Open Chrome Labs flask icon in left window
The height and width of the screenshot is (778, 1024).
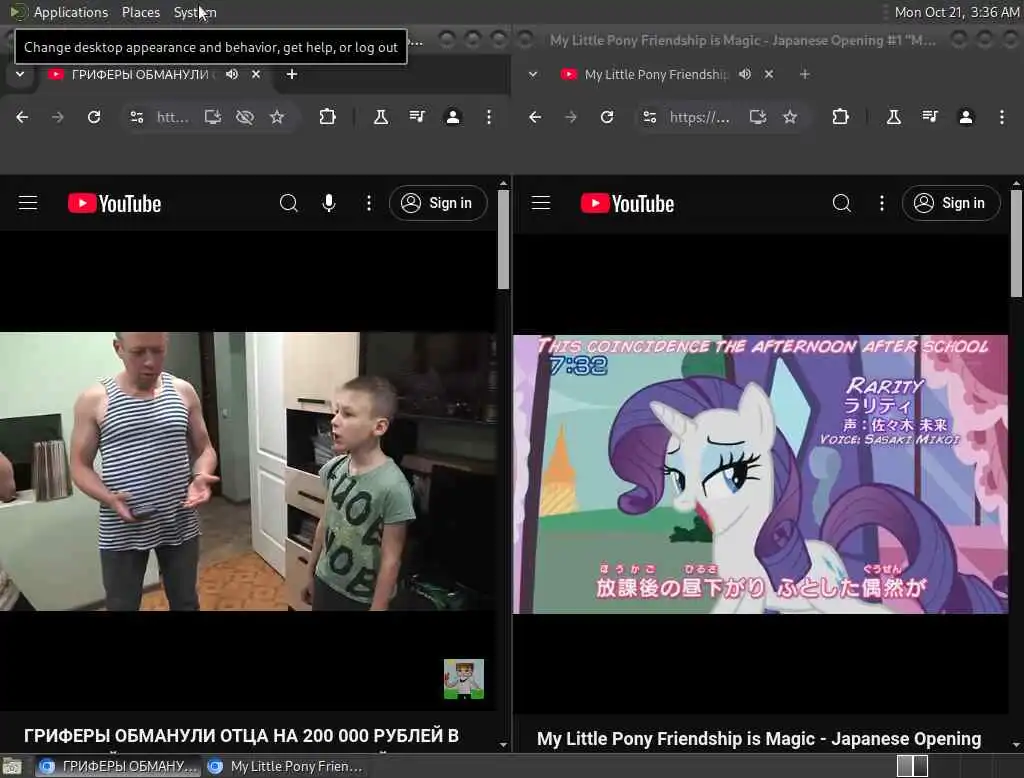[x=381, y=117]
